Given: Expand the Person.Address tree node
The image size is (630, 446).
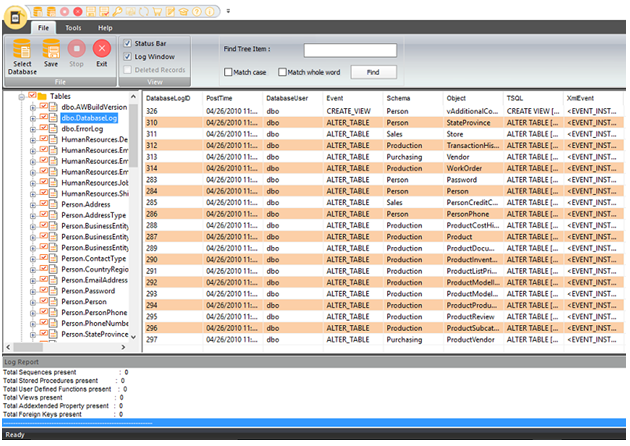Looking at the screenshot, I should pyautogui.click(x=33, y=204).
